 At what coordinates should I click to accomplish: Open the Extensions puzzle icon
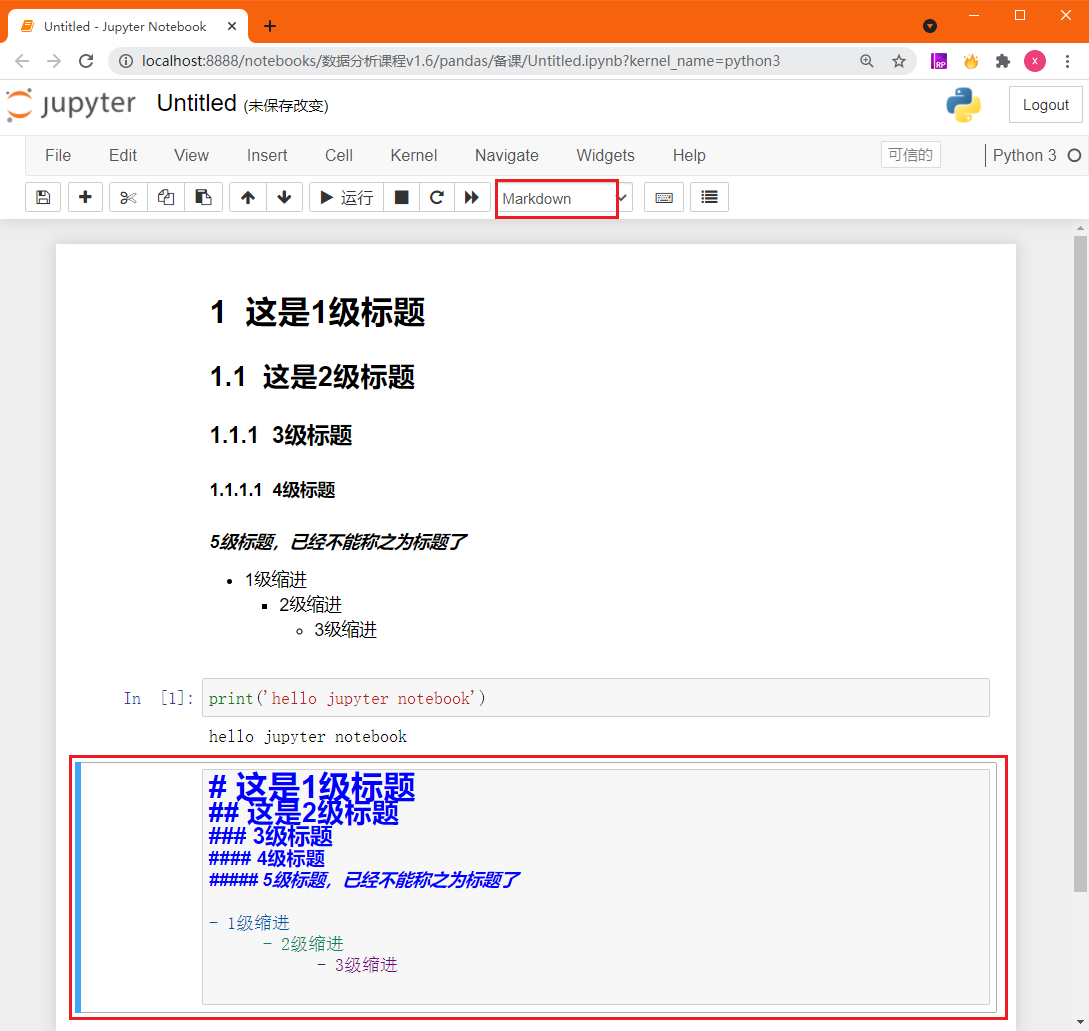[x=1002, y=61]
